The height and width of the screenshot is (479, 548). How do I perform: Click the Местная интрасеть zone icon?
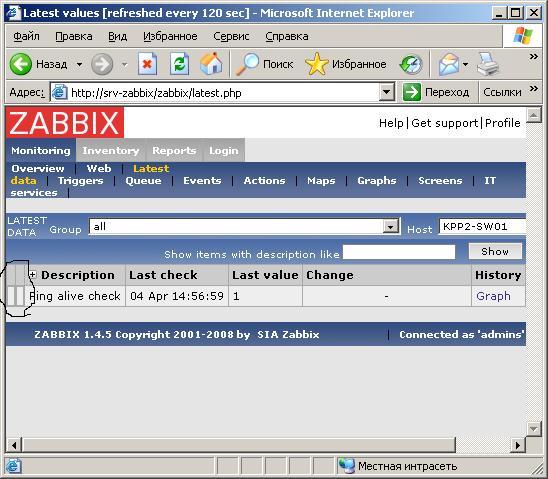point(346,466)
